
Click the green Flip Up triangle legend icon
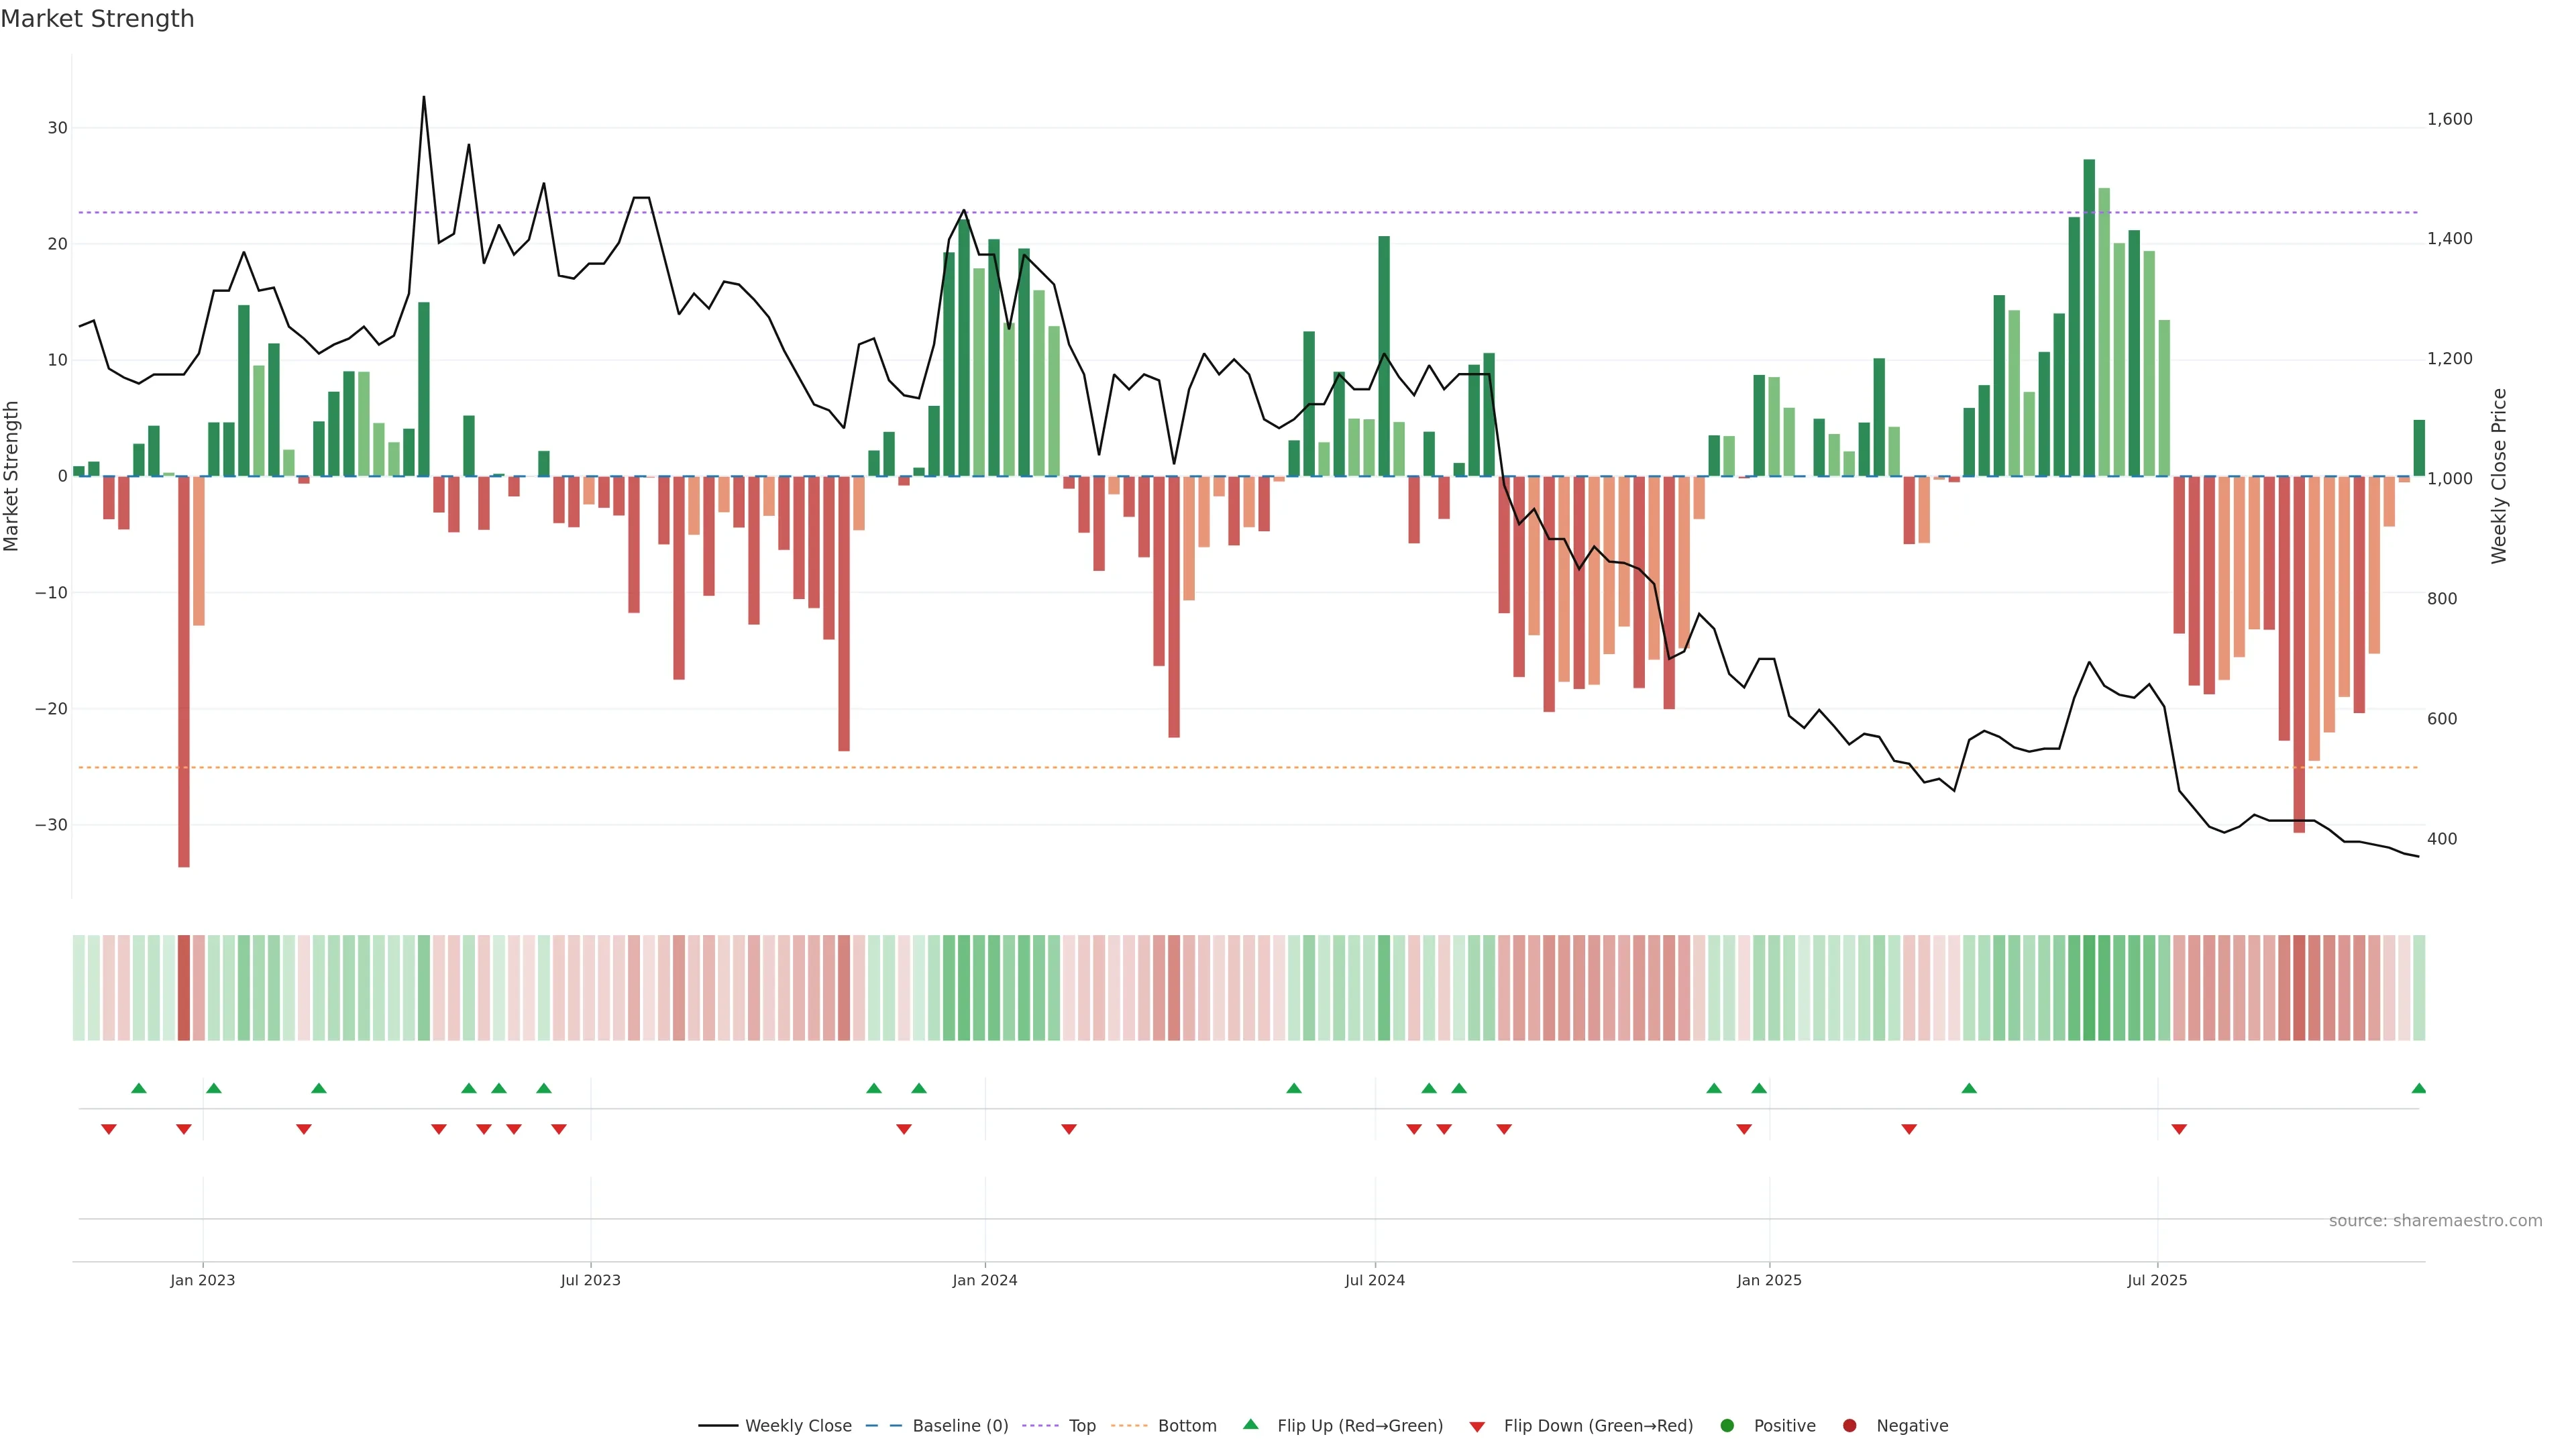[x=1250, y=1425]
